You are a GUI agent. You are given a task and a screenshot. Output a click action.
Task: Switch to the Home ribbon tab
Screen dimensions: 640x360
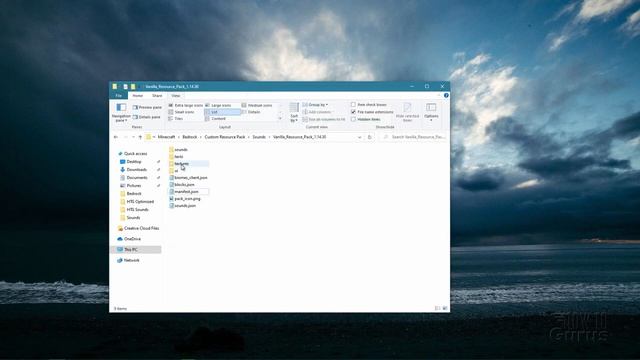click(138, 96)
